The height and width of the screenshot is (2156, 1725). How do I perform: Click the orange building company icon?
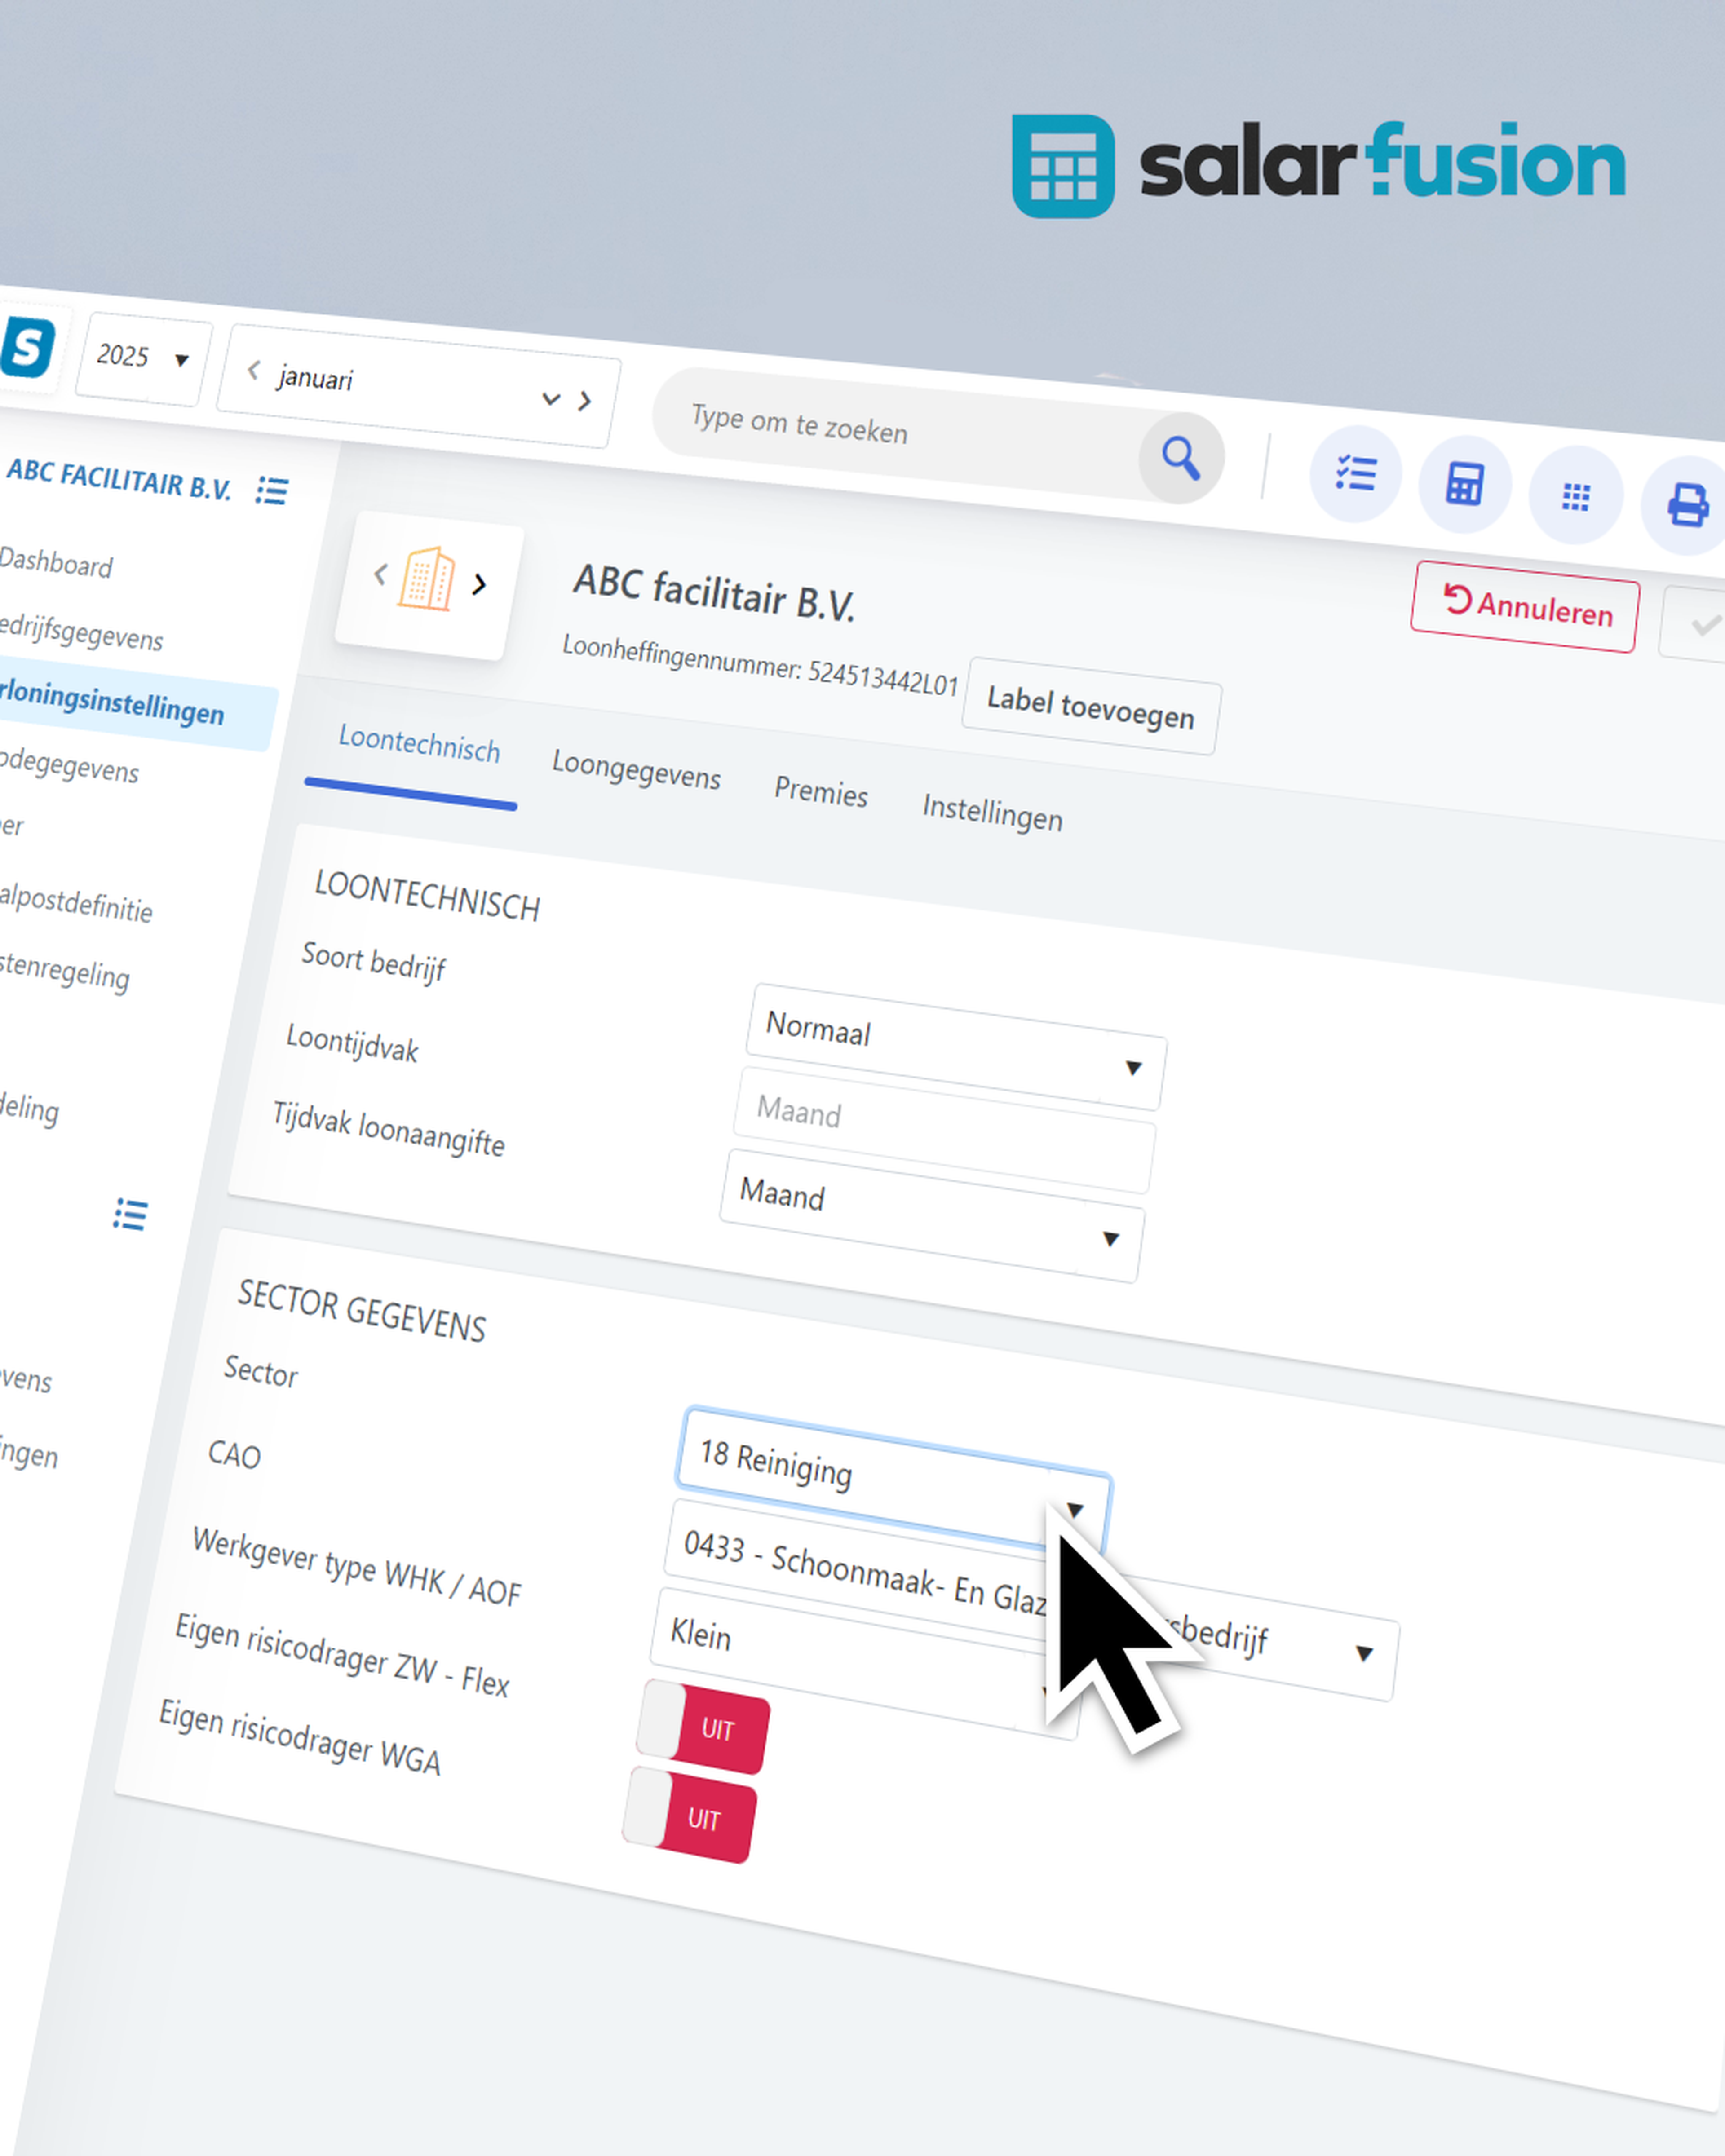(x=427, y=578)
